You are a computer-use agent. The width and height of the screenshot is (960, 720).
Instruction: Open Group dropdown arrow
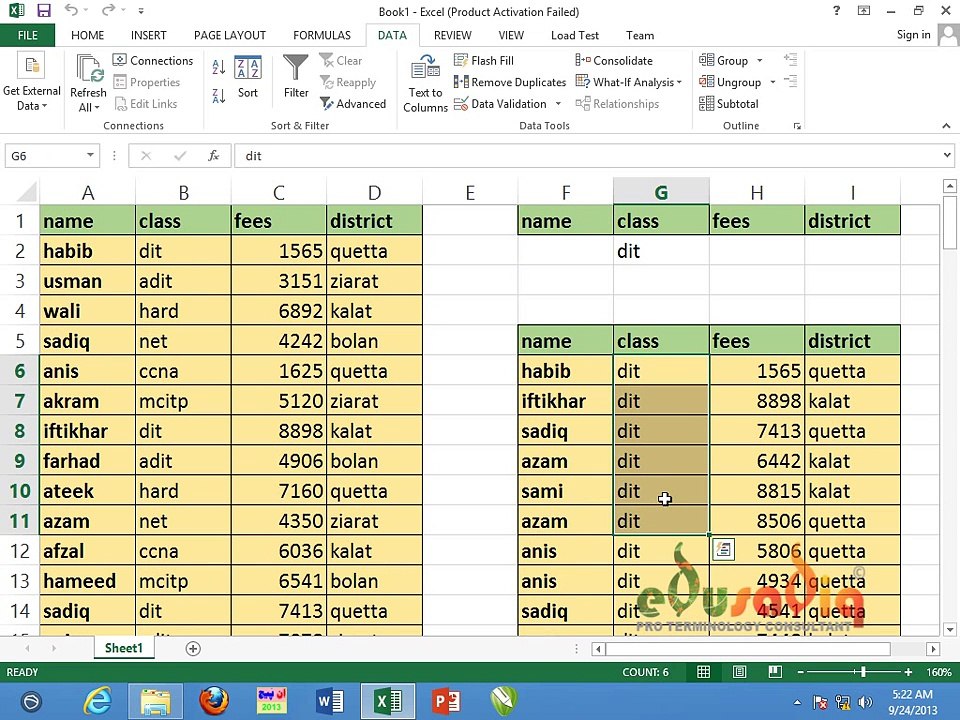(x=760, y=60)
